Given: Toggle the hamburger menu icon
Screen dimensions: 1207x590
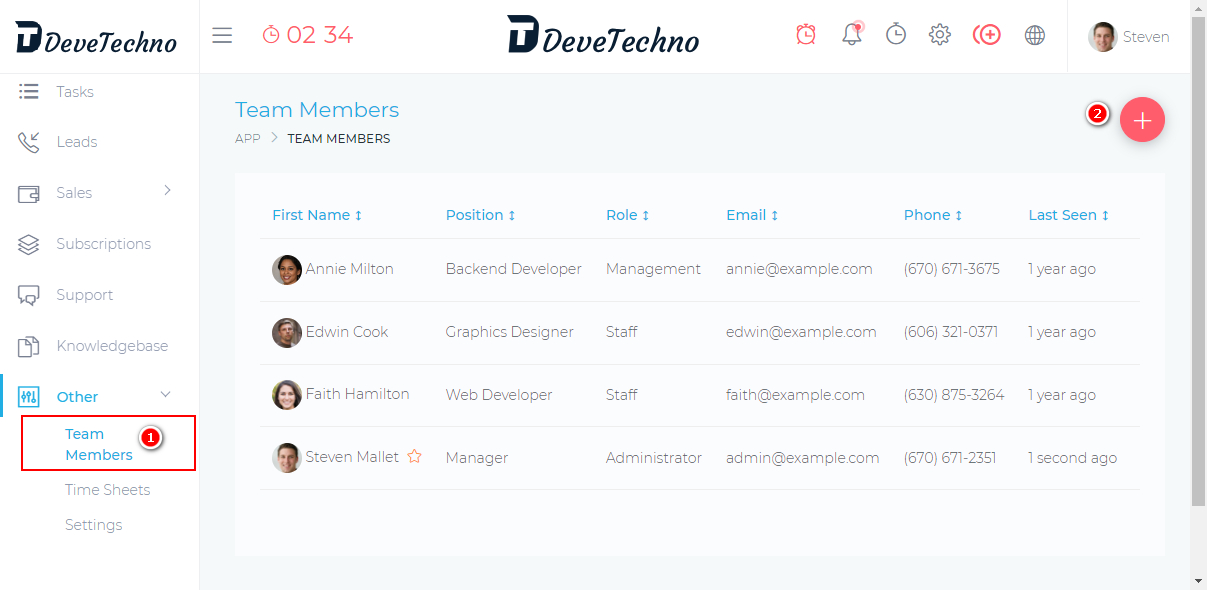Looking at the screenshot, I should tap(222, 36).
